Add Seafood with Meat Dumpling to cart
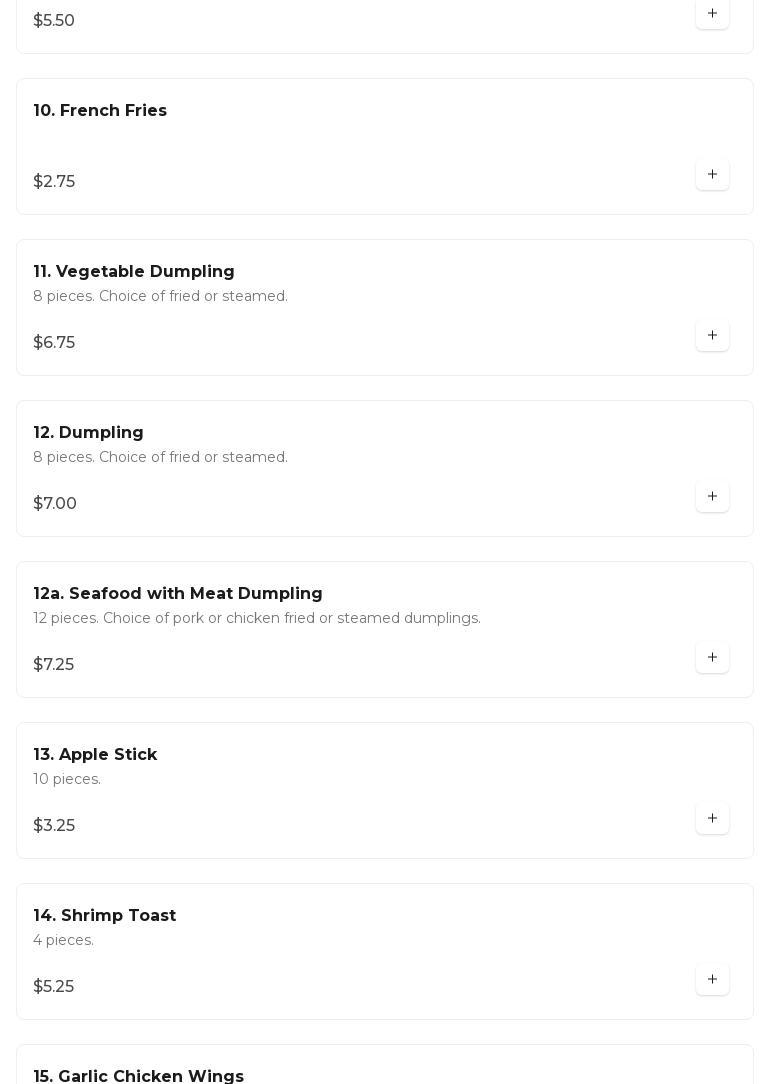This screenshot has height=1084, width=770. point(712,658)
